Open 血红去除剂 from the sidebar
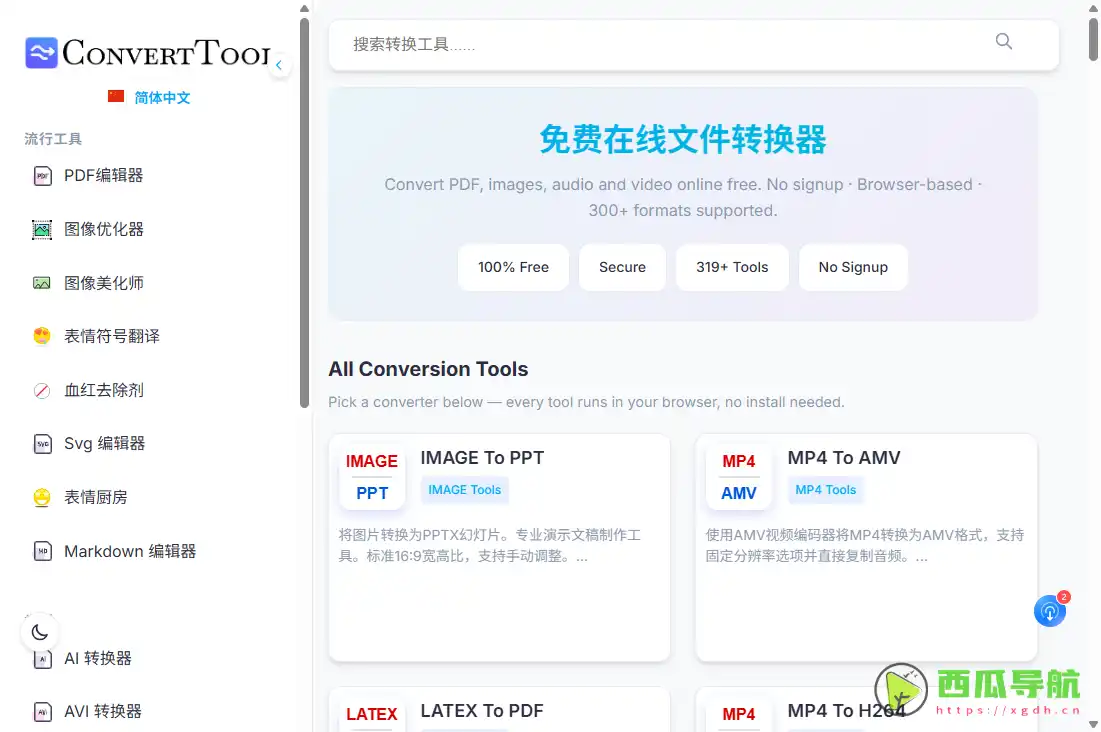Viewport: 1101px width, 732px height. tap(103, 391)
